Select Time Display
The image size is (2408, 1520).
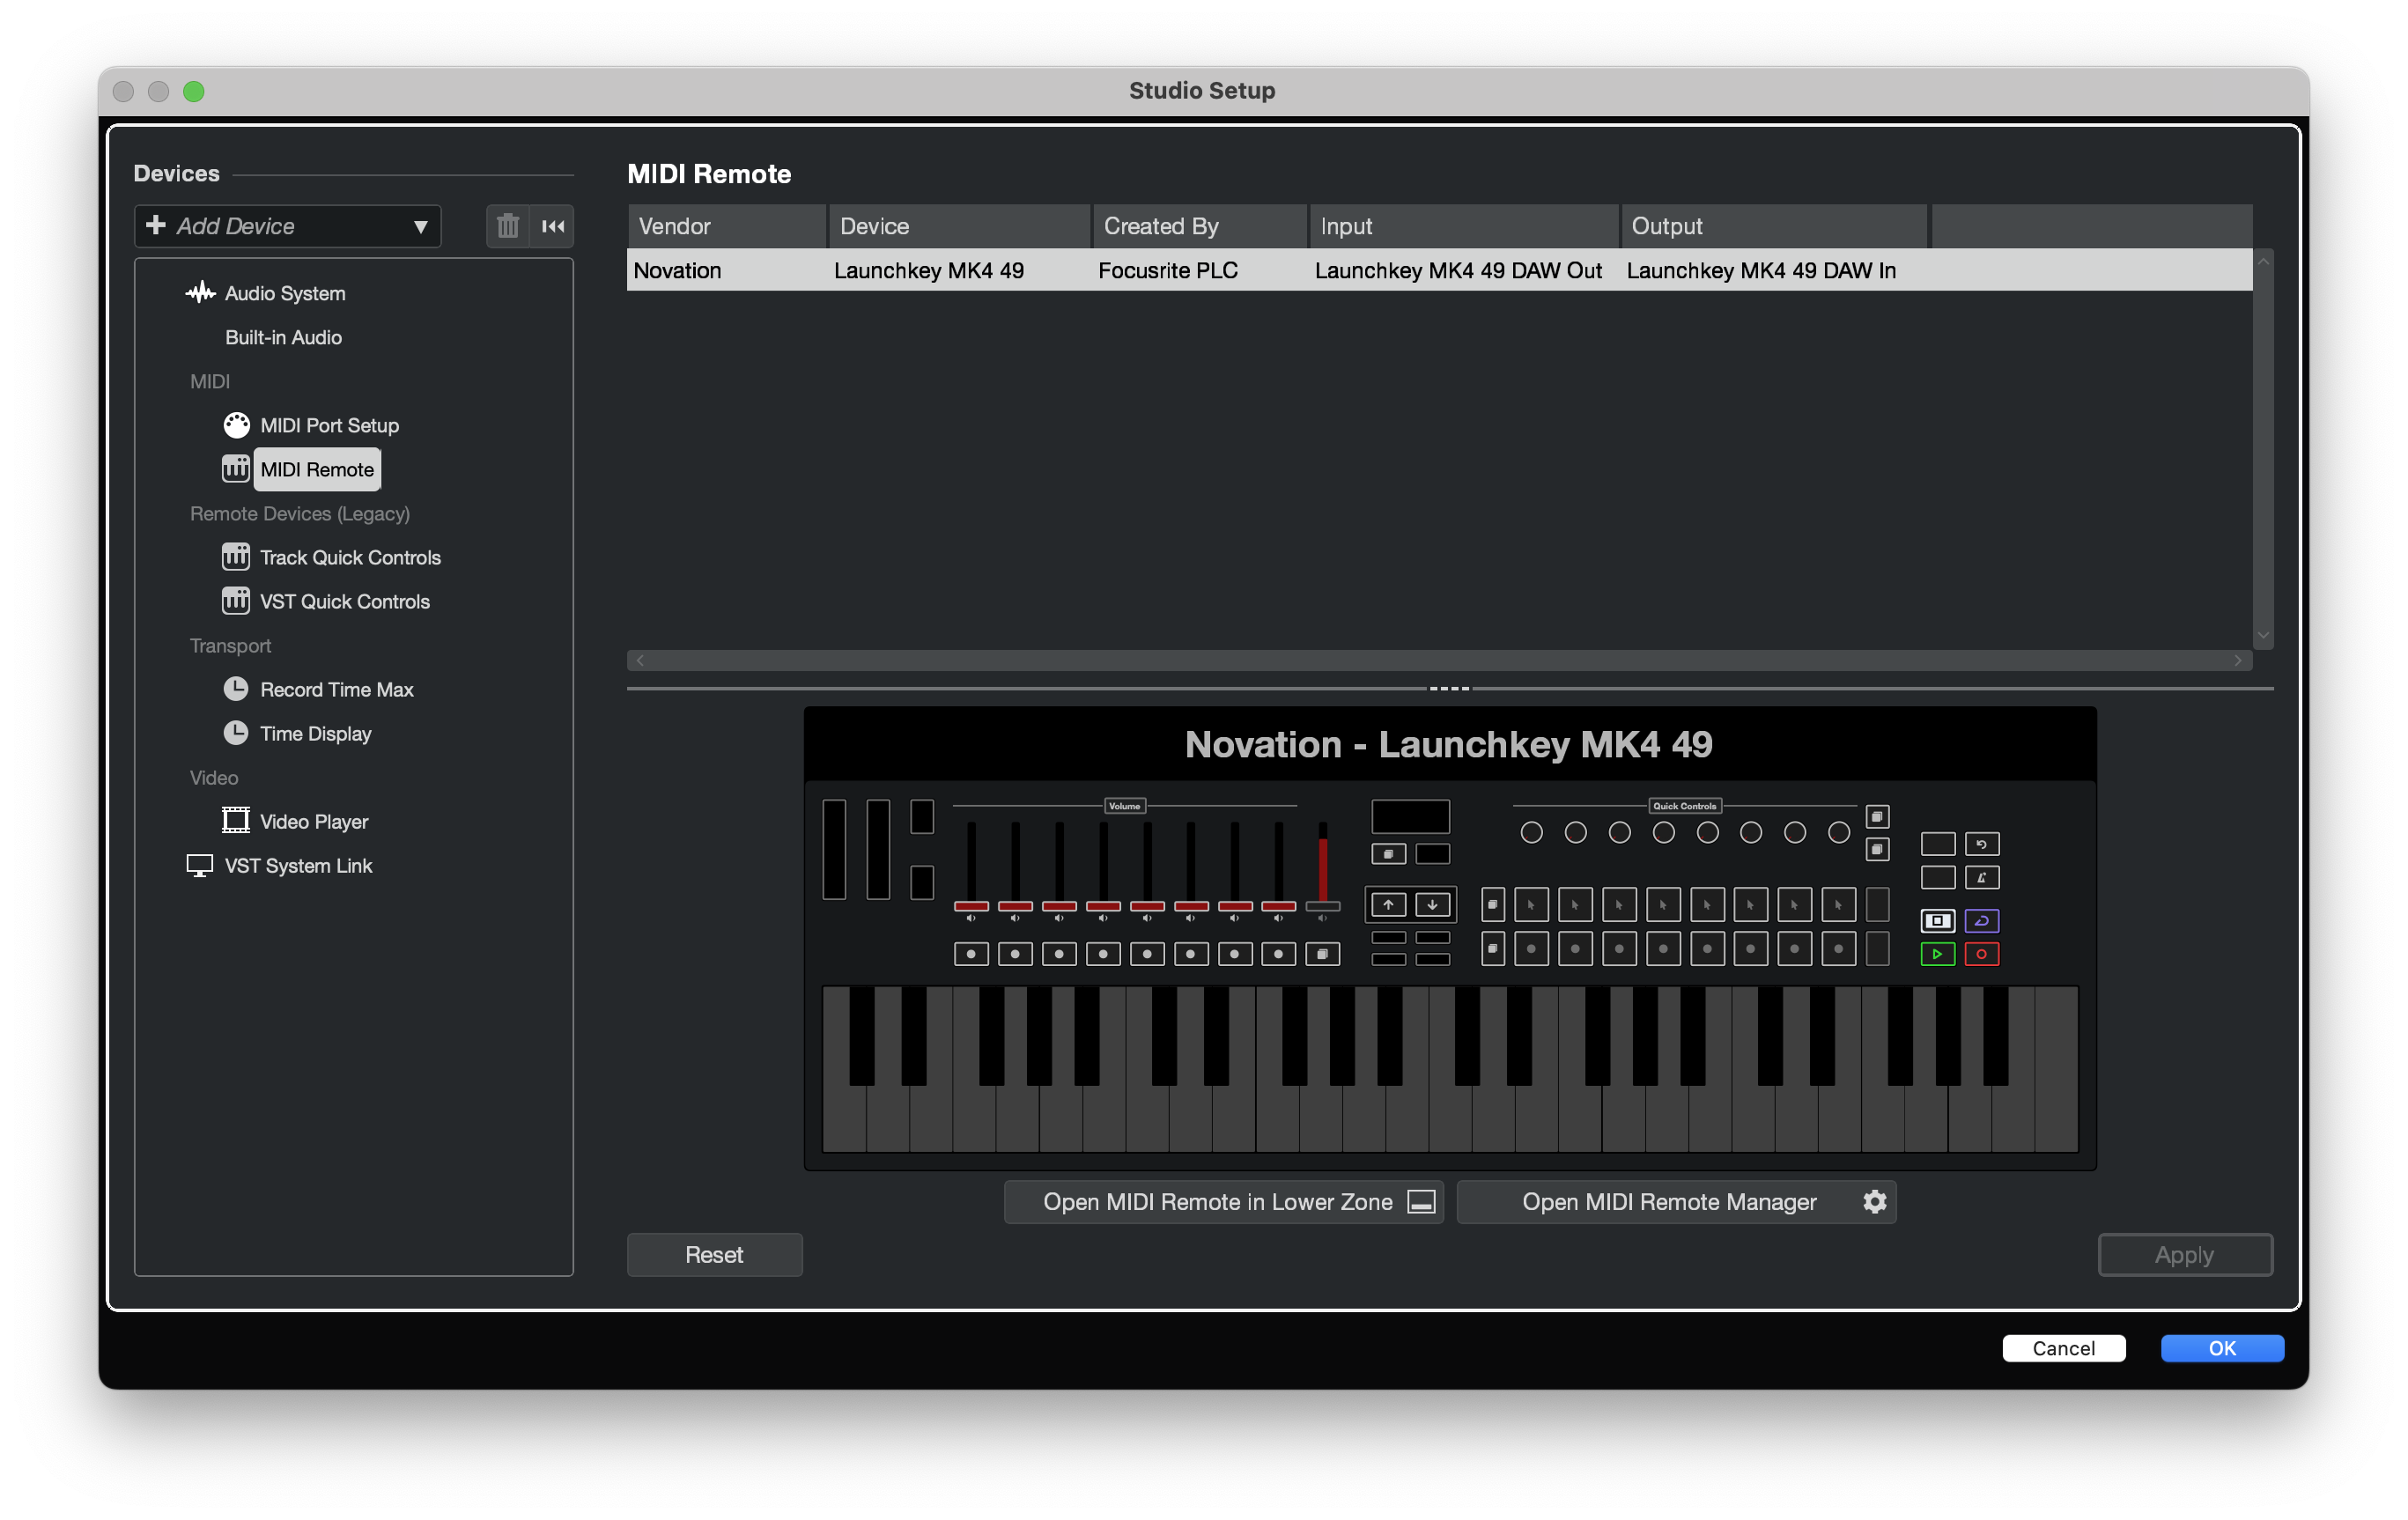coord(315,733)
